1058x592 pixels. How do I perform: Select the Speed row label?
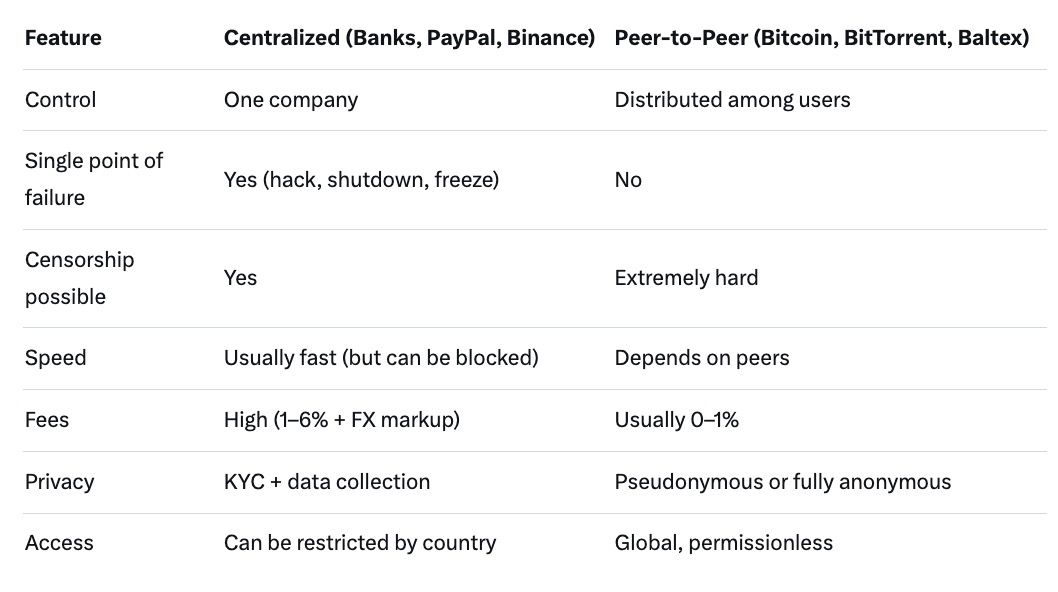56,358
